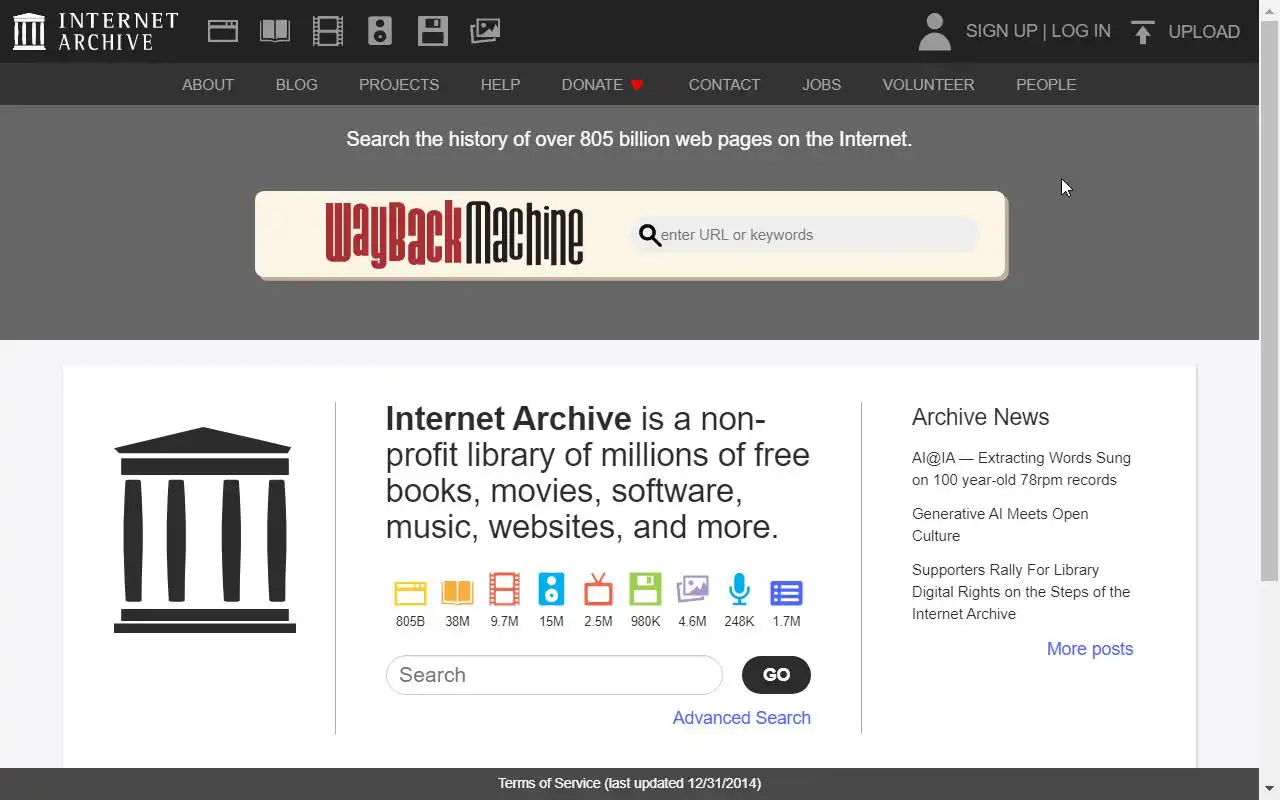This screenshot has height=800, width=1280.
Task: Open the blue audio speaker icon (15M)
Action: tap(551, 590)
